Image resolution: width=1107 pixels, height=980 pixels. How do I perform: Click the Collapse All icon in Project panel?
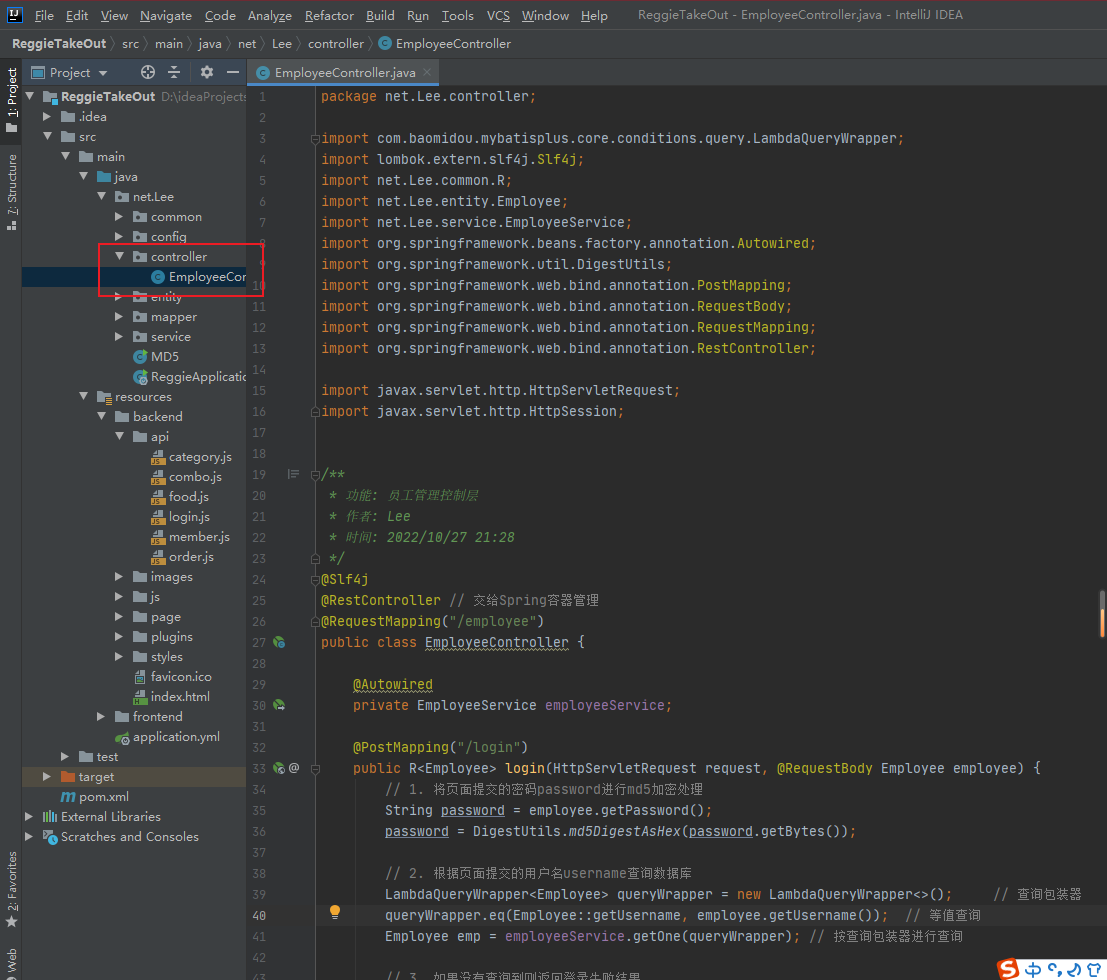tap(174, 72)
